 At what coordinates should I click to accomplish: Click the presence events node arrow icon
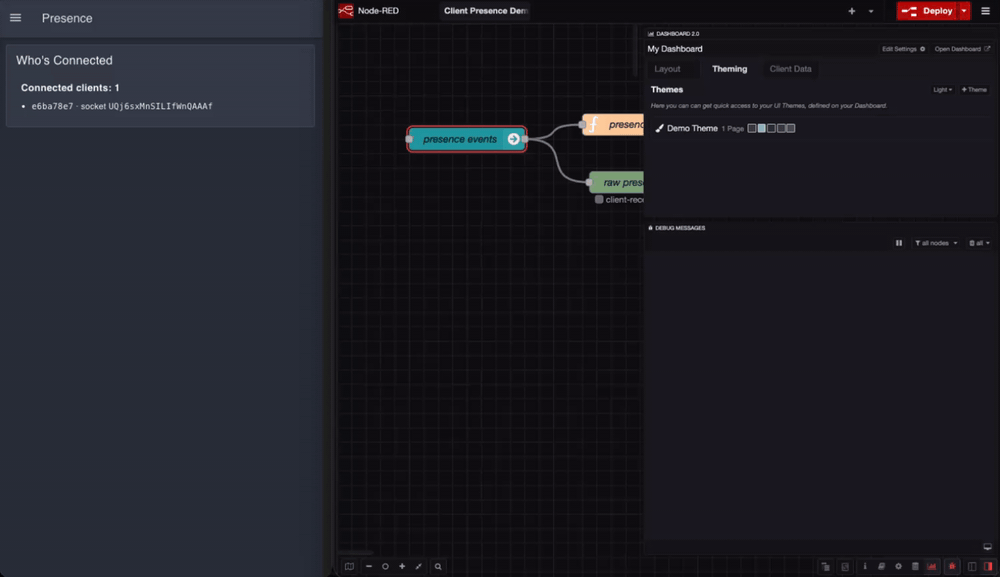point(513,139)
